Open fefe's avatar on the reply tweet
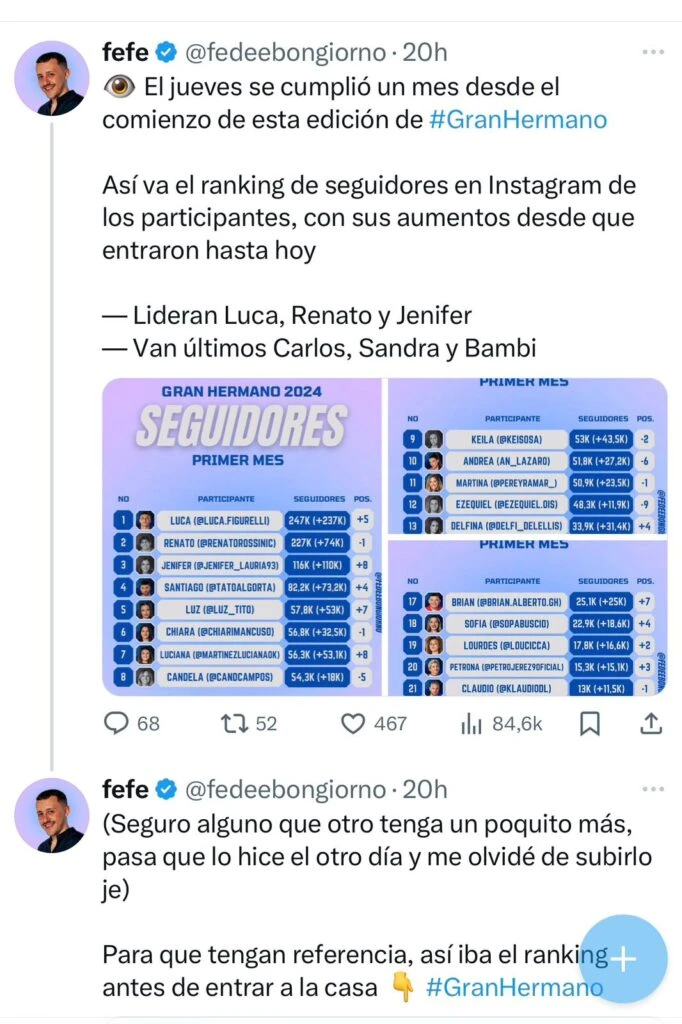 point(52,815)
